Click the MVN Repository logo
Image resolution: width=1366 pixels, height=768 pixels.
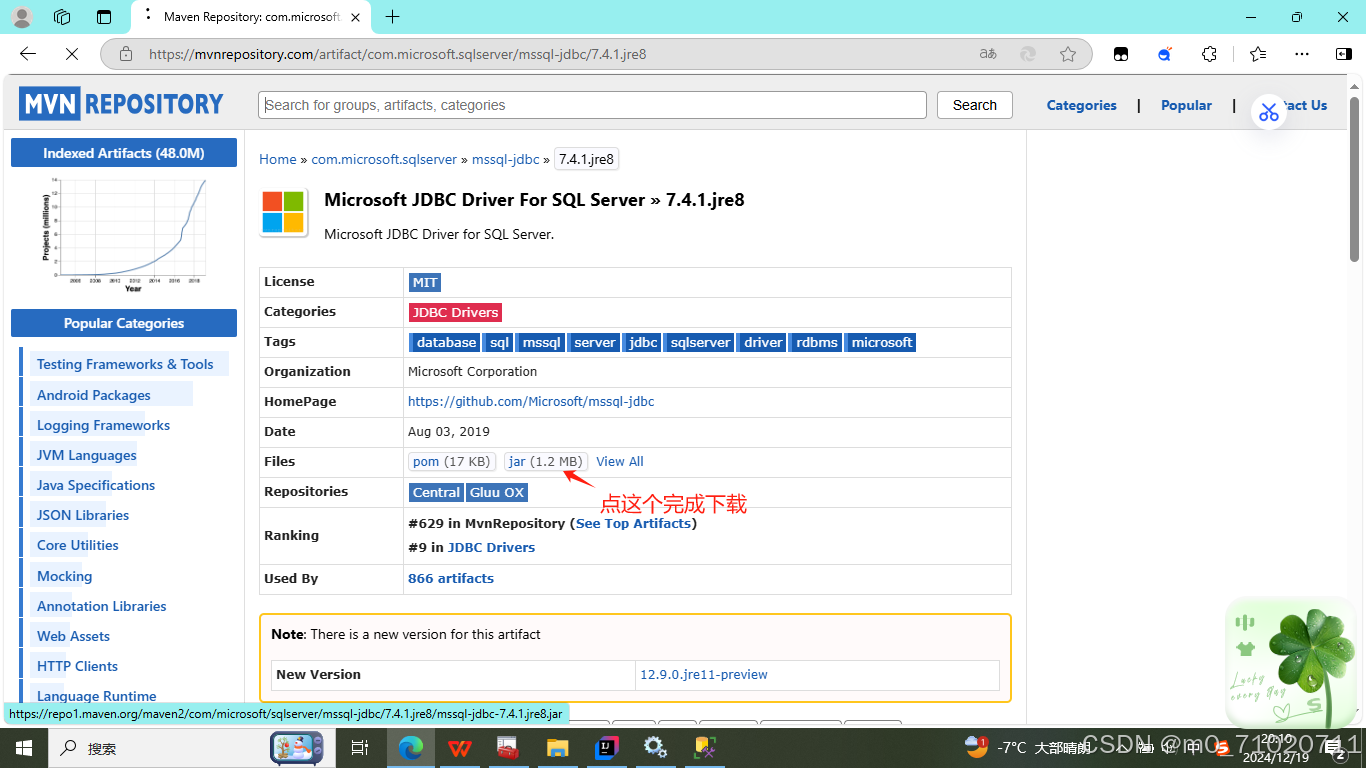(122, 104)
